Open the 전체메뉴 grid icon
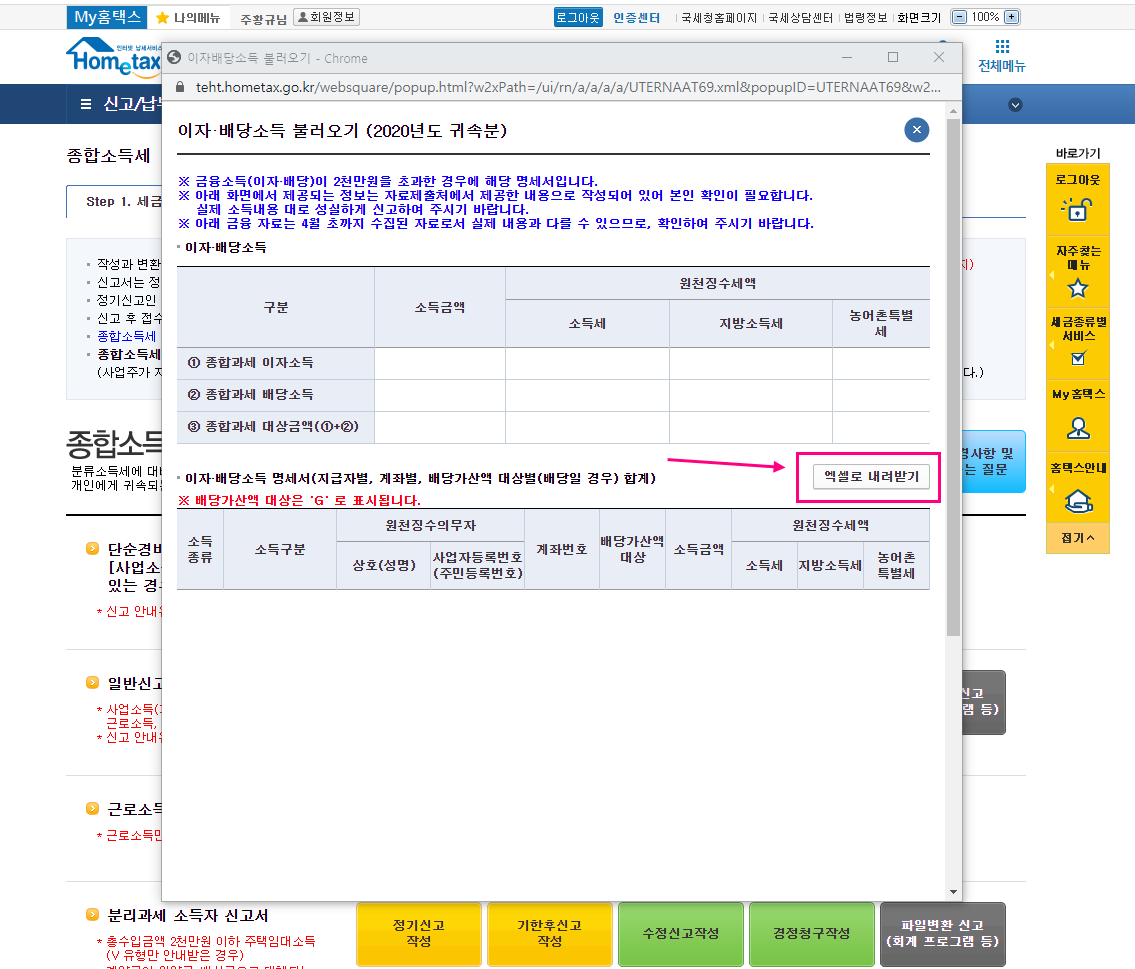This screenshot has width=1135, height=969. click(x=1002, y=47)
